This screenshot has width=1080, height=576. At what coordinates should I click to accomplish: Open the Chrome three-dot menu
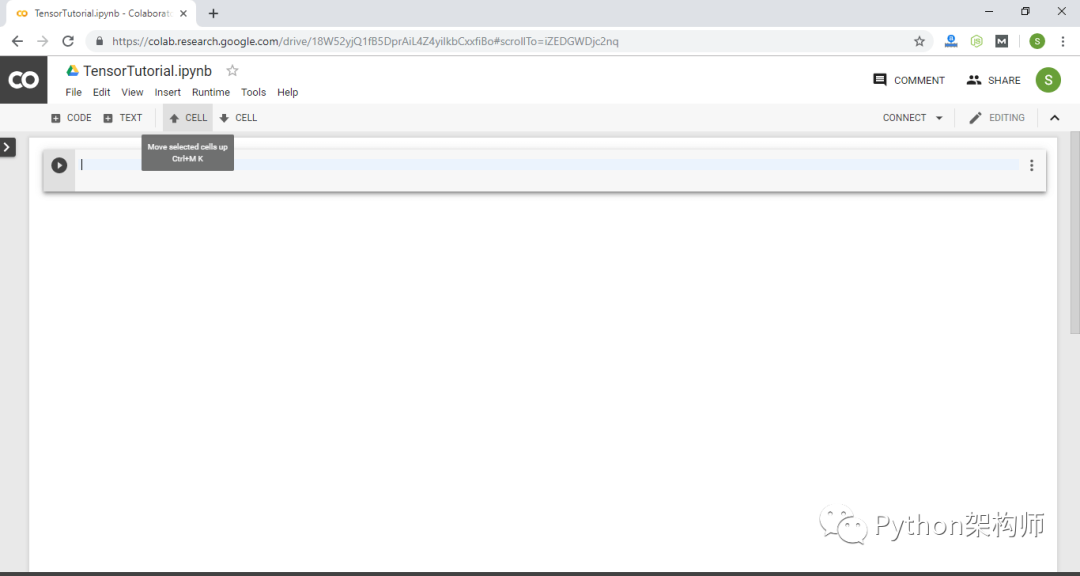(1063, 41)
